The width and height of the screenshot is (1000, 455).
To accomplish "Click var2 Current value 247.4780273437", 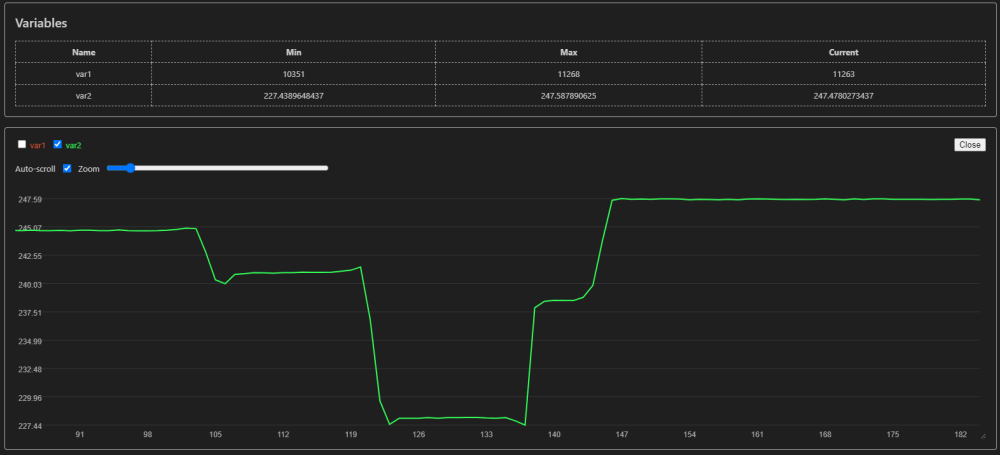I will [843, 95].
